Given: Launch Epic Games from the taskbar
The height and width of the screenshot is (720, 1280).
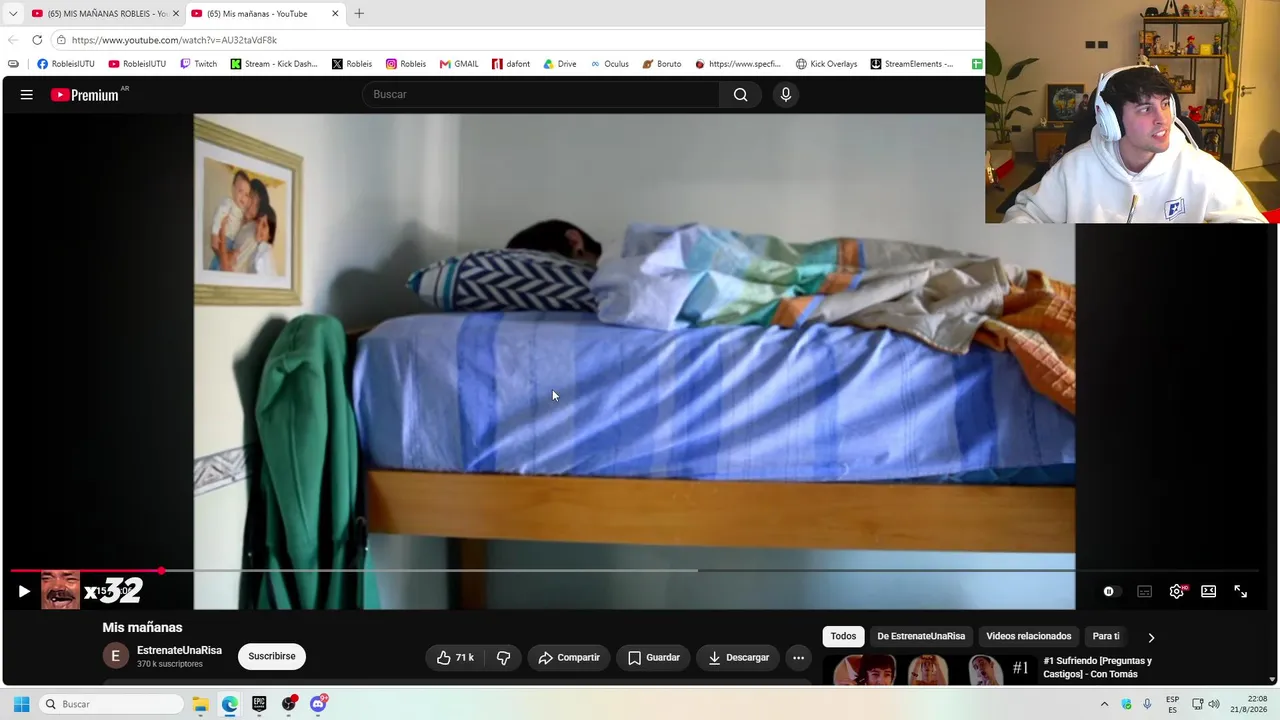Looking at the screenshot, I should tap(259, 704).
